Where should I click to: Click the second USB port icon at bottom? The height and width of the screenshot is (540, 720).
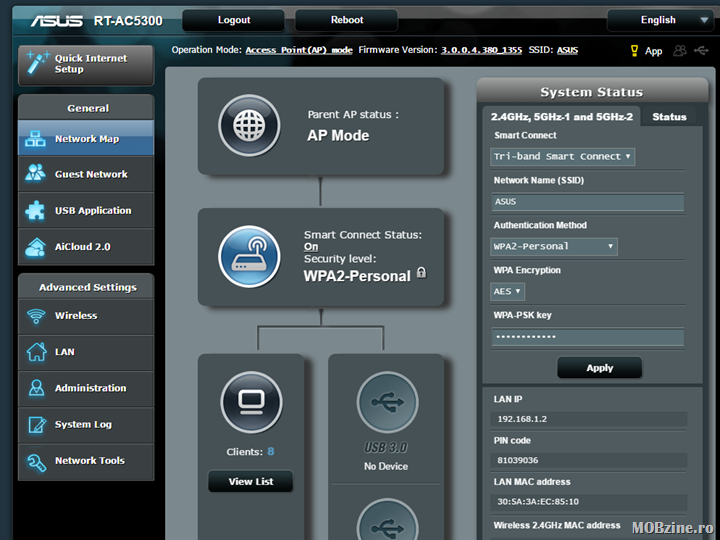(387, 519)
